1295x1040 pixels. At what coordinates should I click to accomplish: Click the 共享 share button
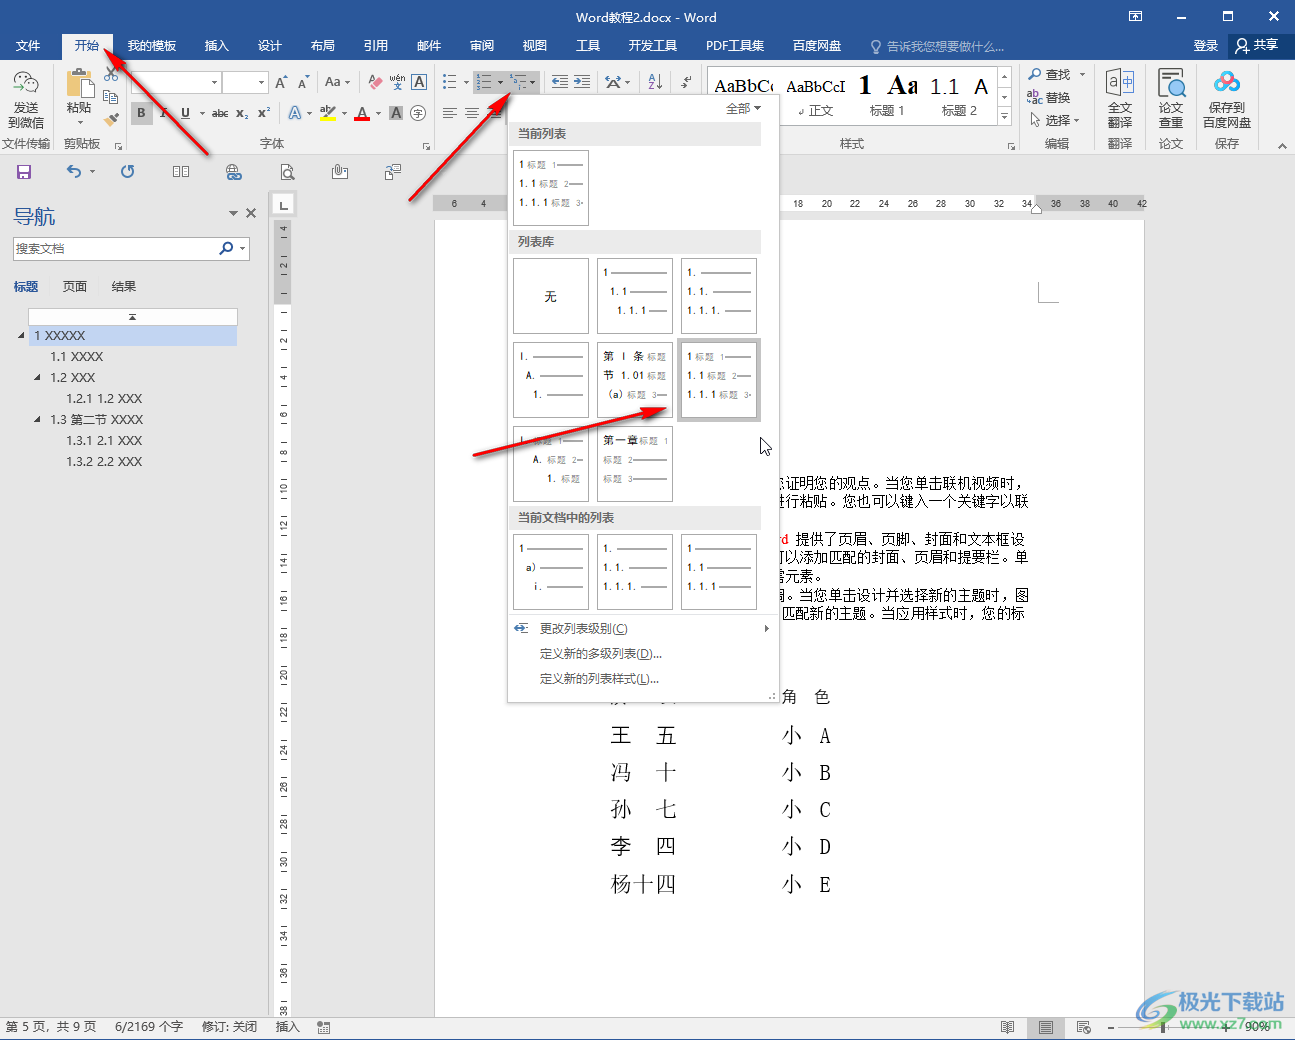pyautogui.click(x=1258, y=45)
